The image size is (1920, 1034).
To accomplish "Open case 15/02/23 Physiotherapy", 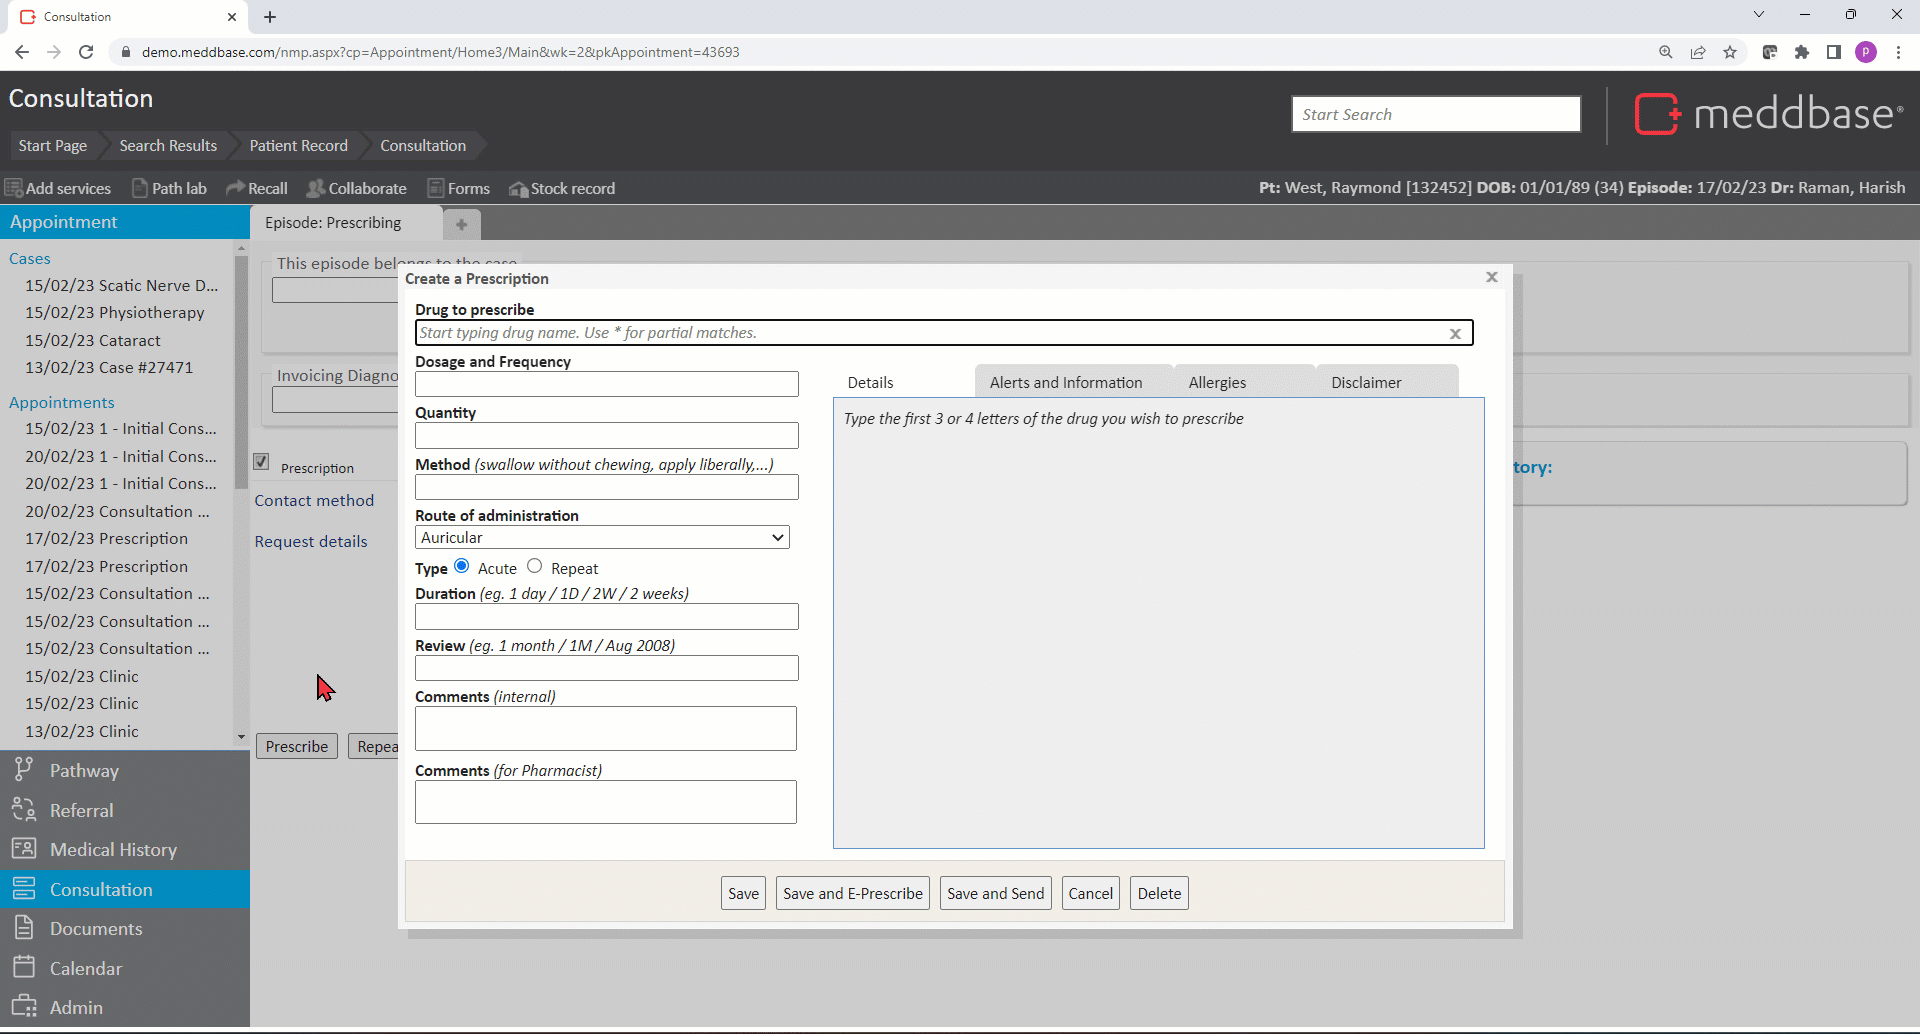I will tap(115, 313).
